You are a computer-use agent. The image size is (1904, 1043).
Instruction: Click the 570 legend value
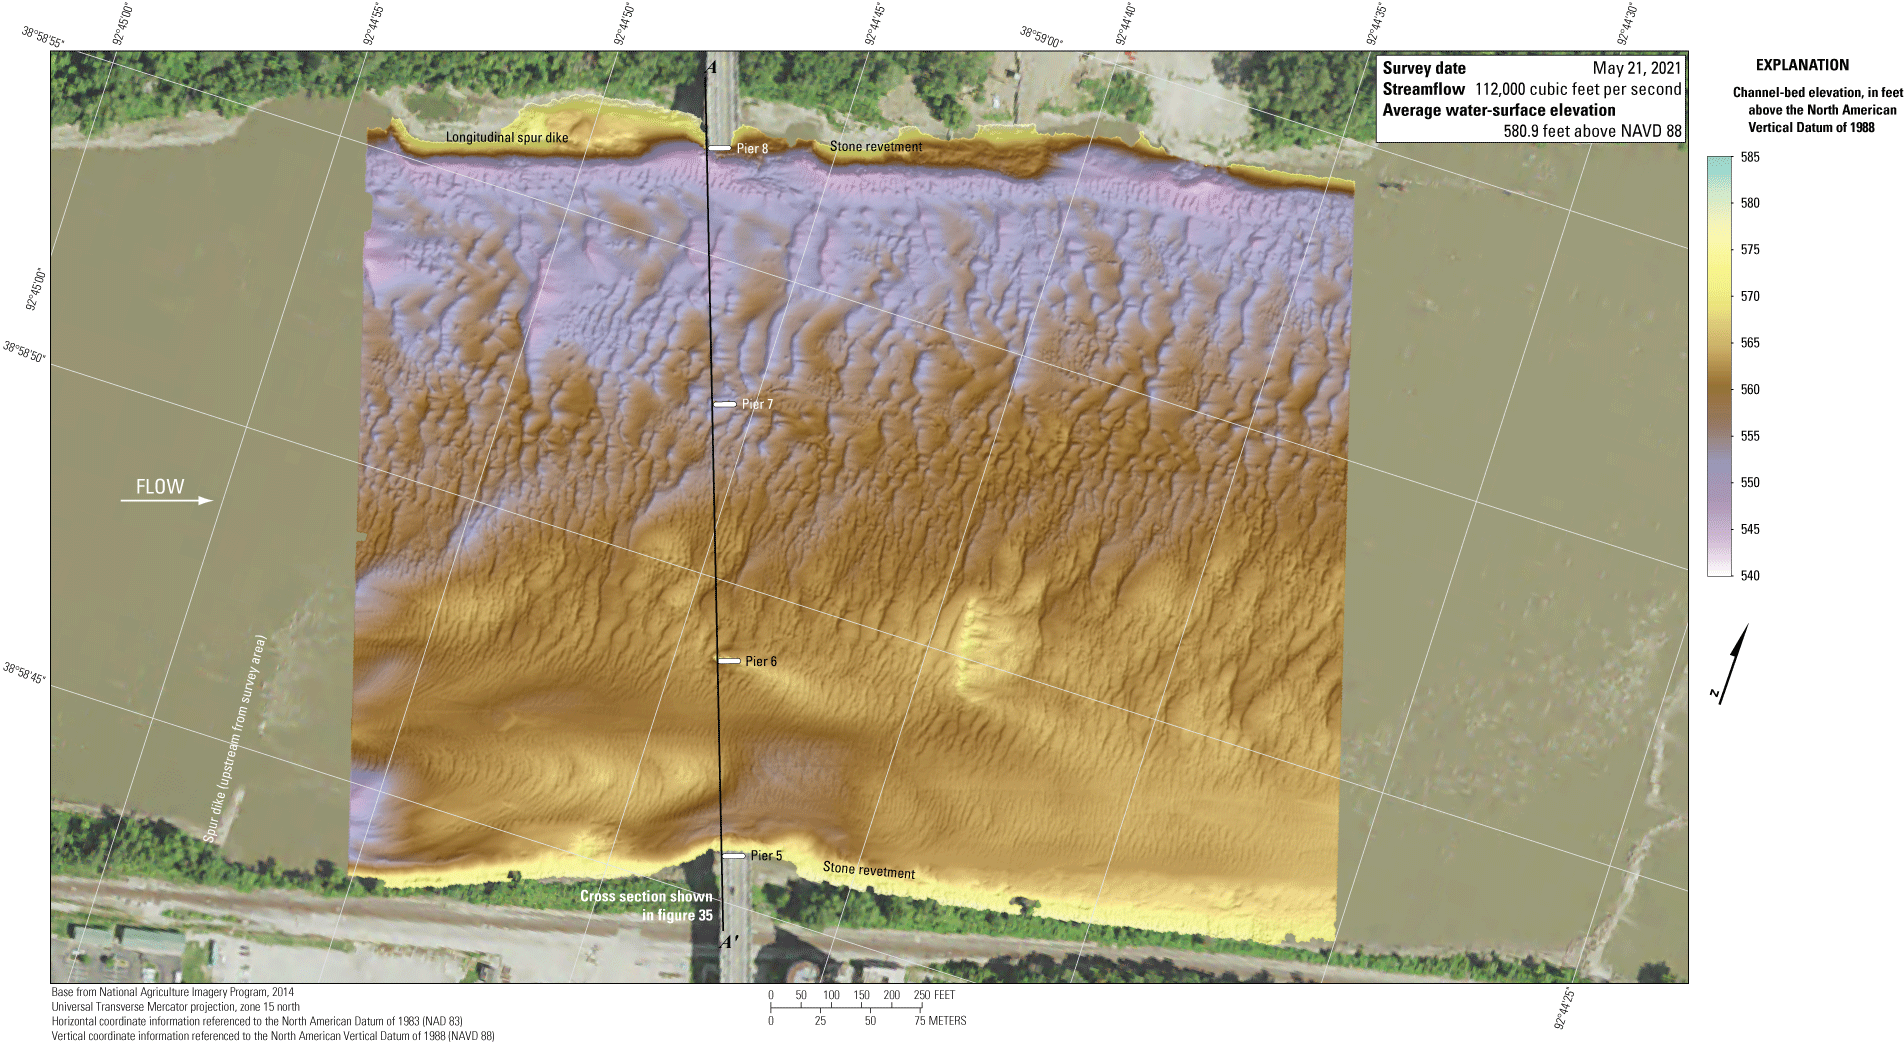click(x=1749, y=296)
